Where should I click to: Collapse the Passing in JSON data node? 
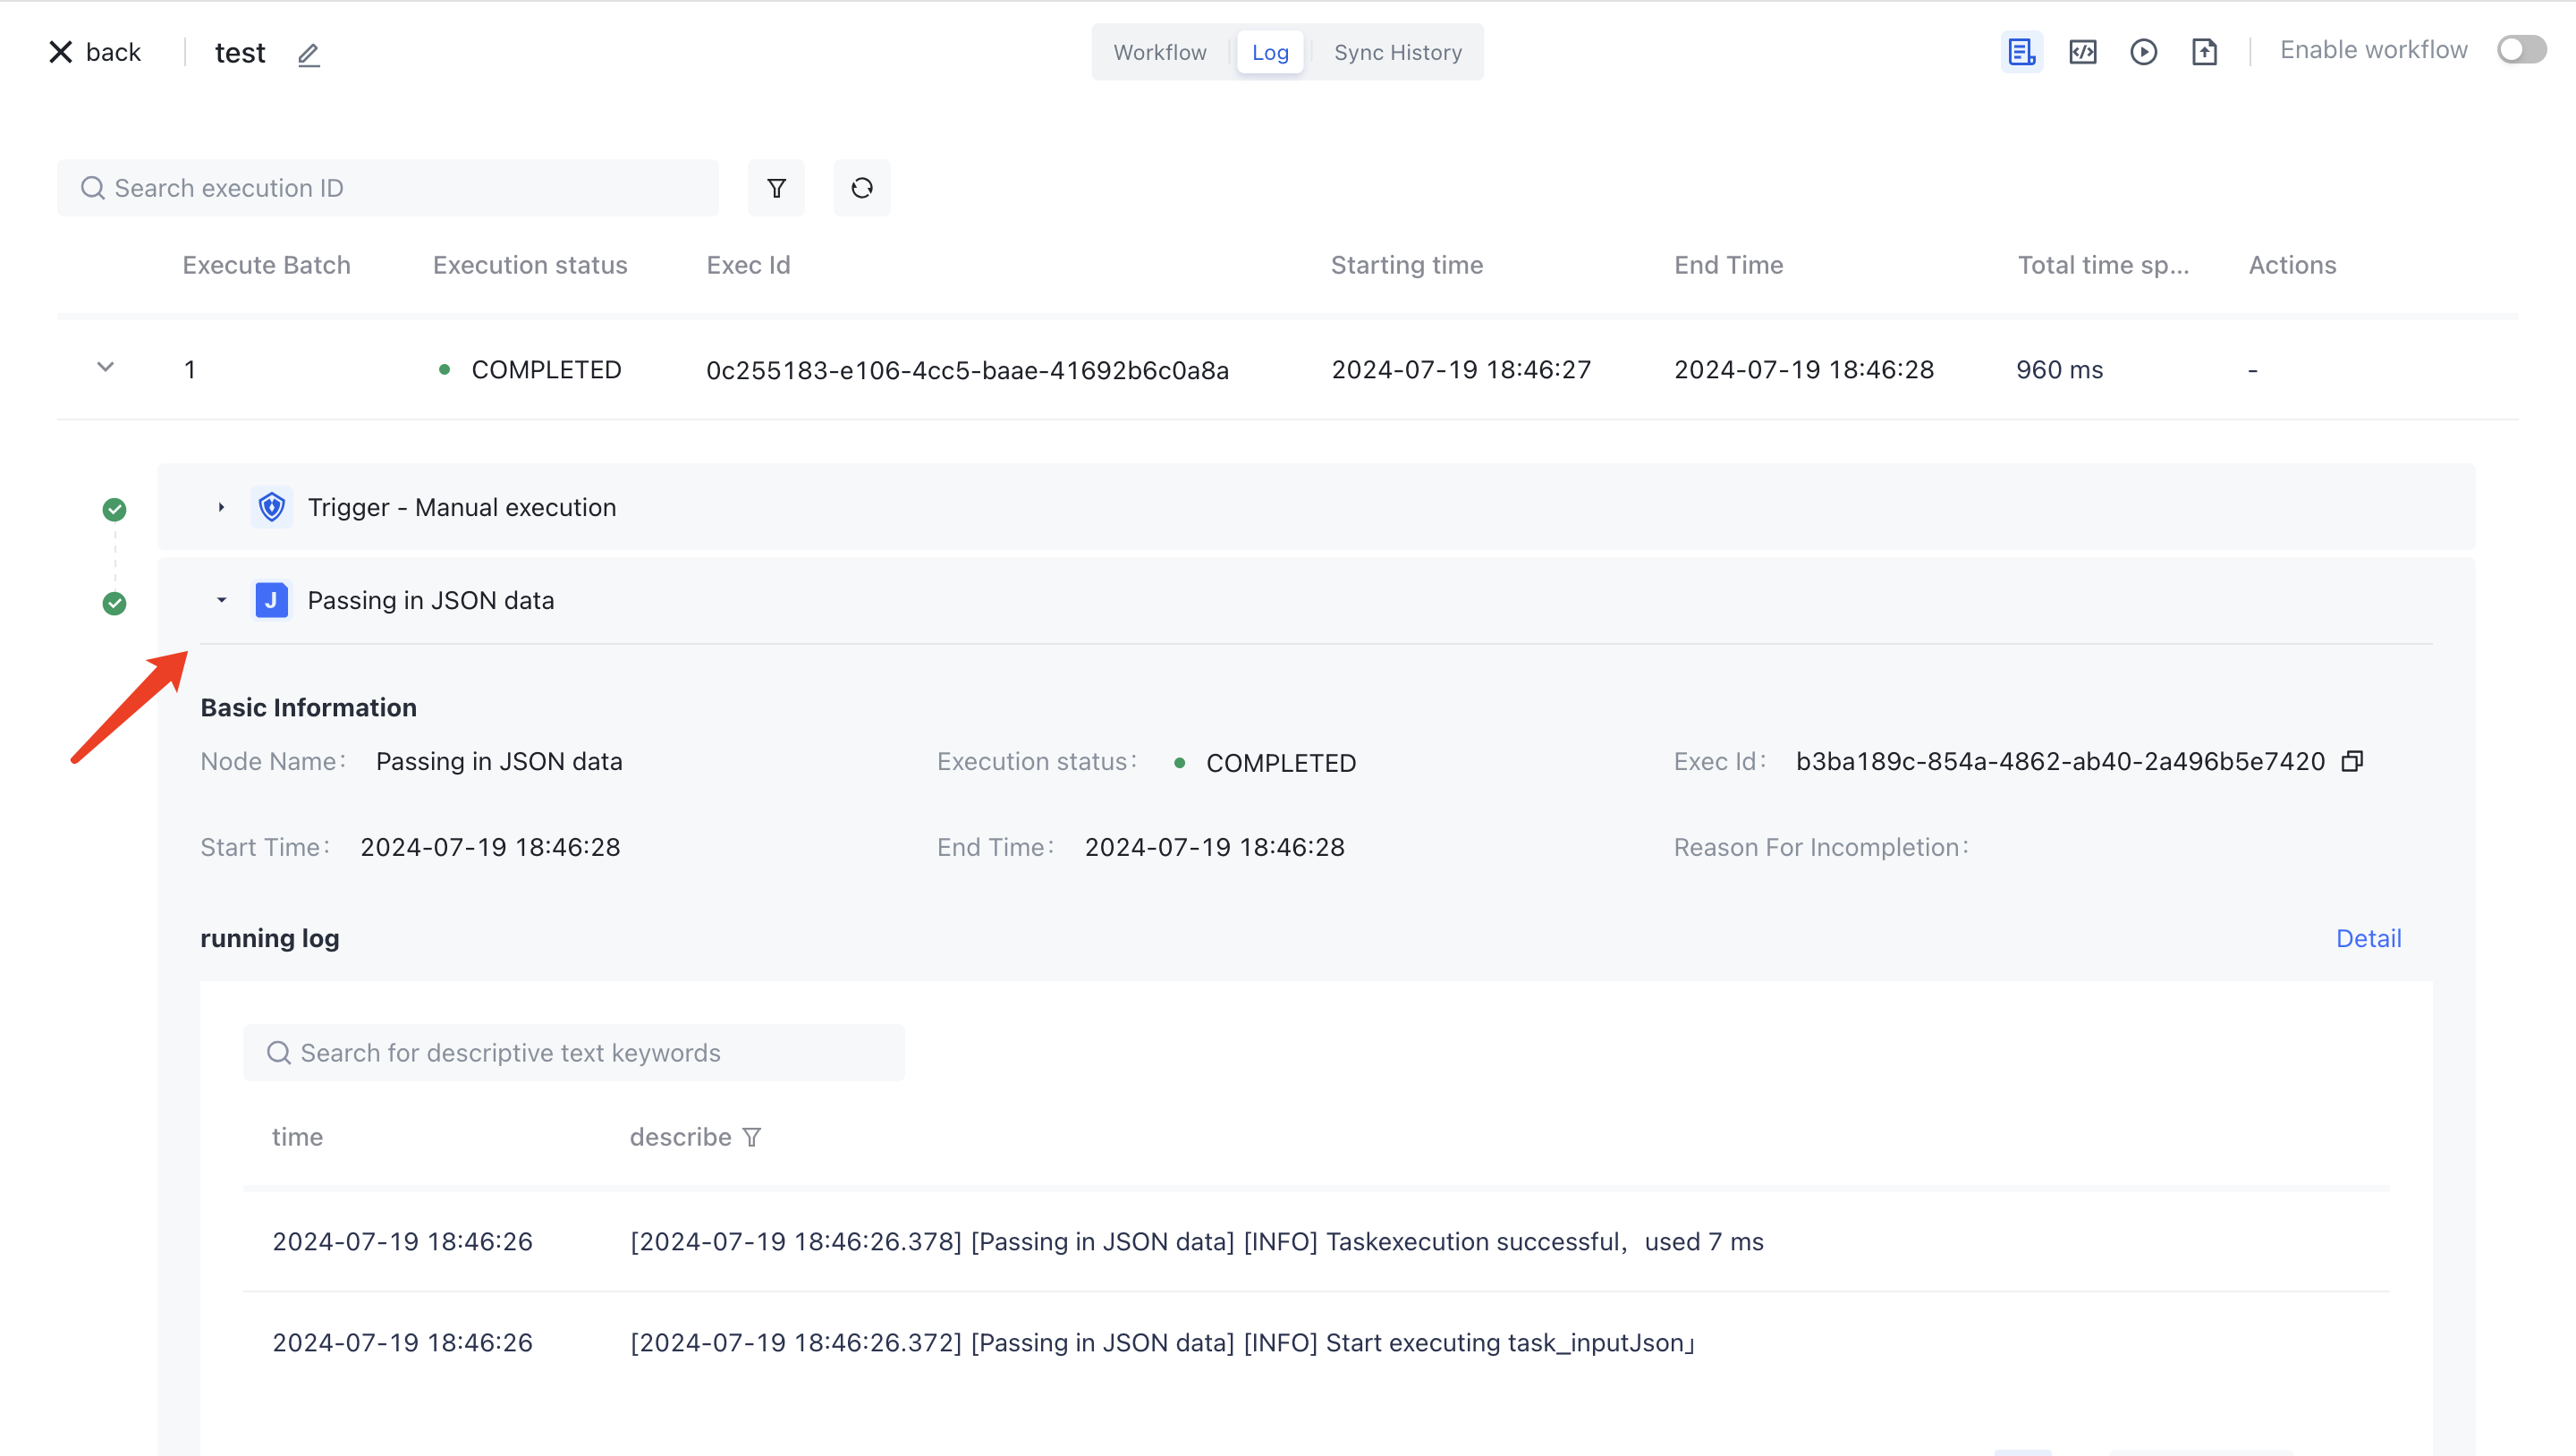click(x=221, y=601)
